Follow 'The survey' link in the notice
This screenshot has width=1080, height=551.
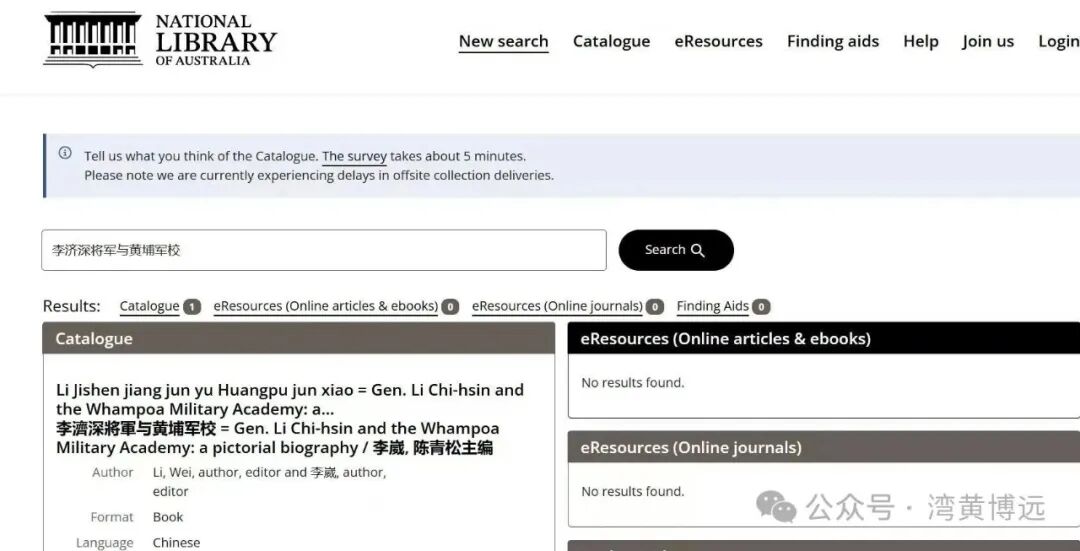(354, 156)
